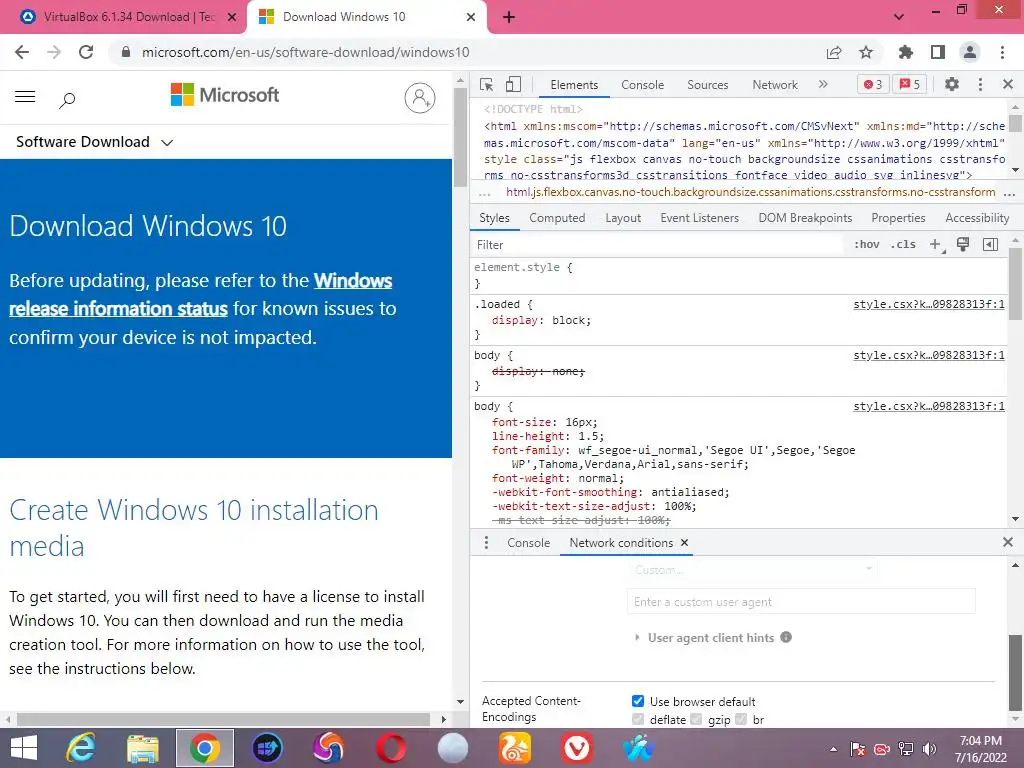Click the page horizontal scrollbar
This screenshot has height=768, width=1024.
point(223,719)
